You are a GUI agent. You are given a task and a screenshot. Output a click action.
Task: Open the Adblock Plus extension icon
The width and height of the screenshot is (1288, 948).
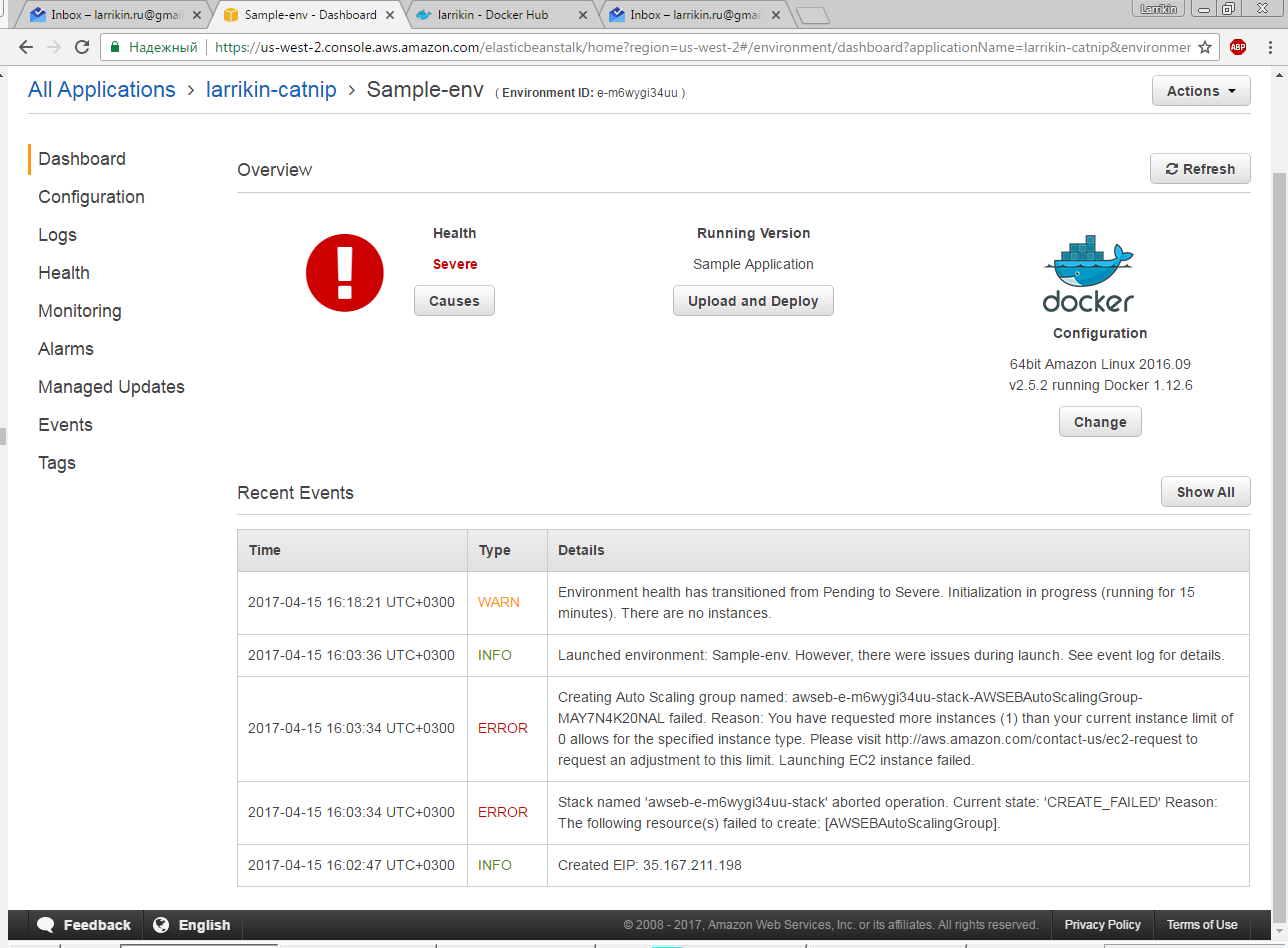point(1238,47)
